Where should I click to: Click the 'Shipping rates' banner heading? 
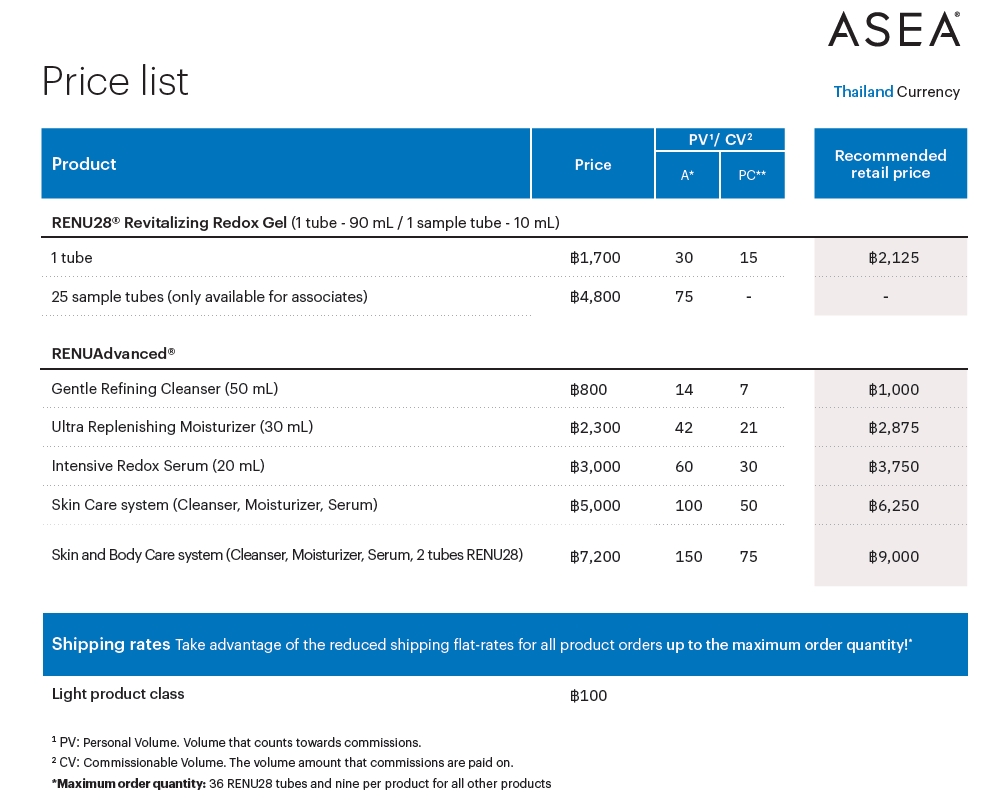[x=111, y=644]
